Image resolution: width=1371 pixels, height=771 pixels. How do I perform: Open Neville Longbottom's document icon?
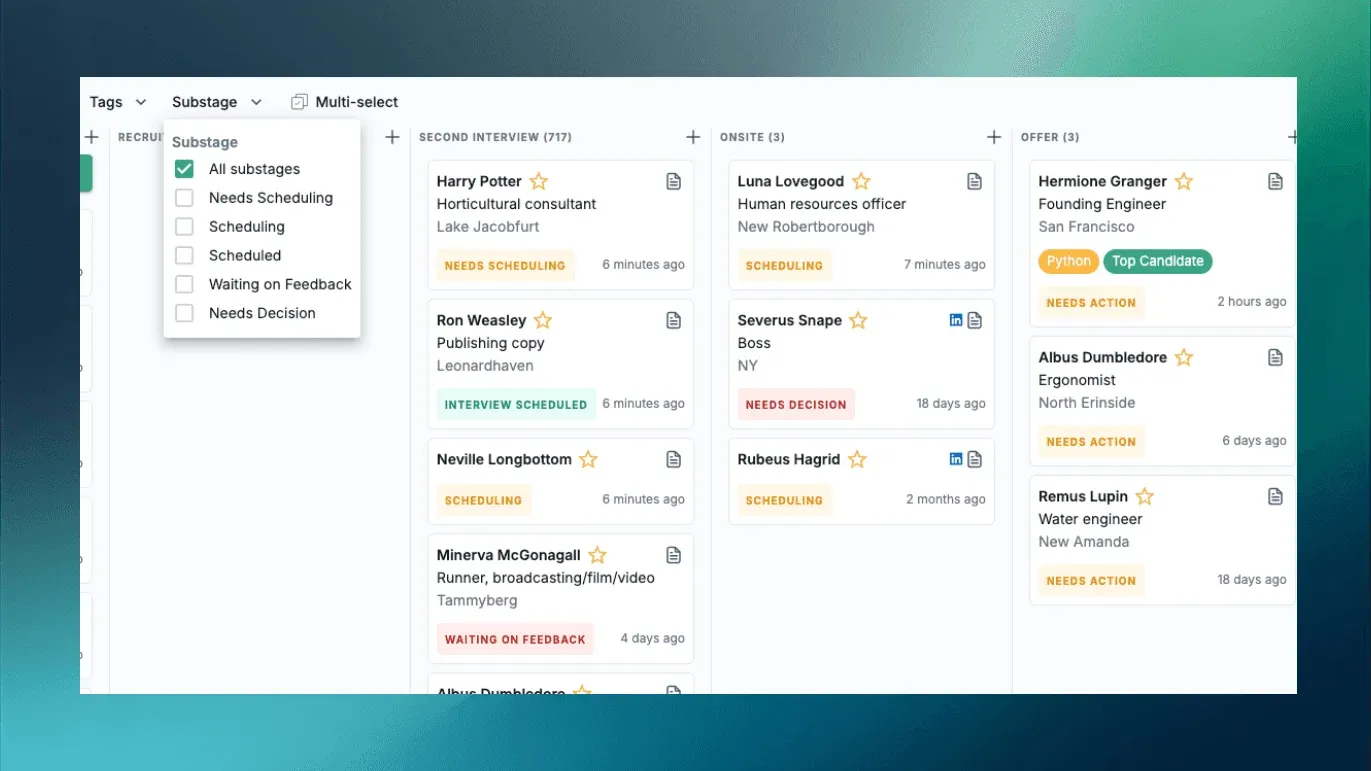click(674, 459)
